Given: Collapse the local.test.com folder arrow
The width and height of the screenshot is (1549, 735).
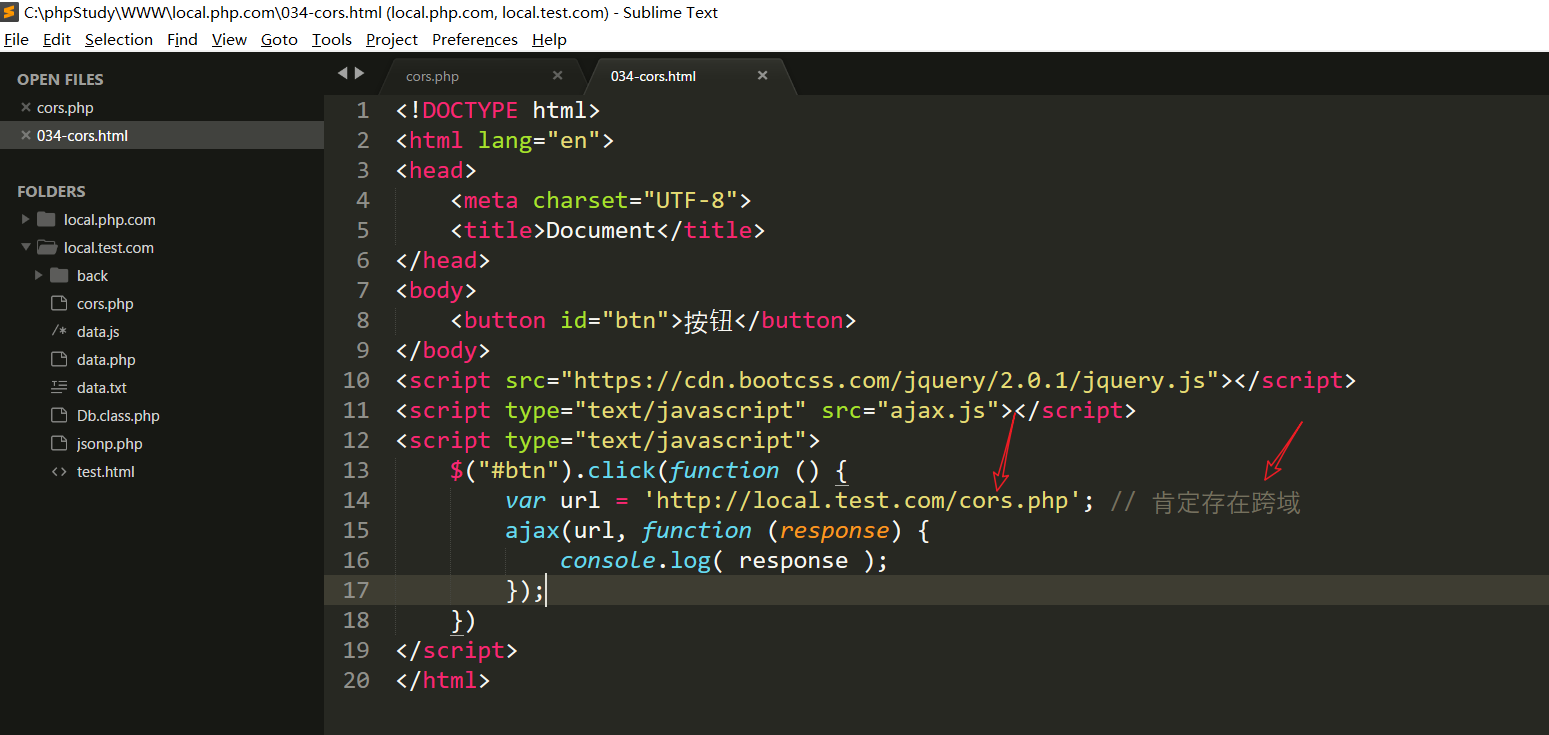Looking at the screenshot, I should click(26, 248).
